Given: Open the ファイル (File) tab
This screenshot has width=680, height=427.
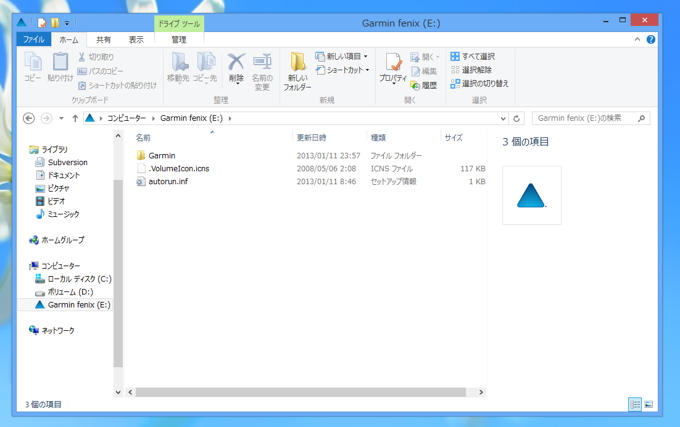Looking at the screenshot, I should click(34, 39).
